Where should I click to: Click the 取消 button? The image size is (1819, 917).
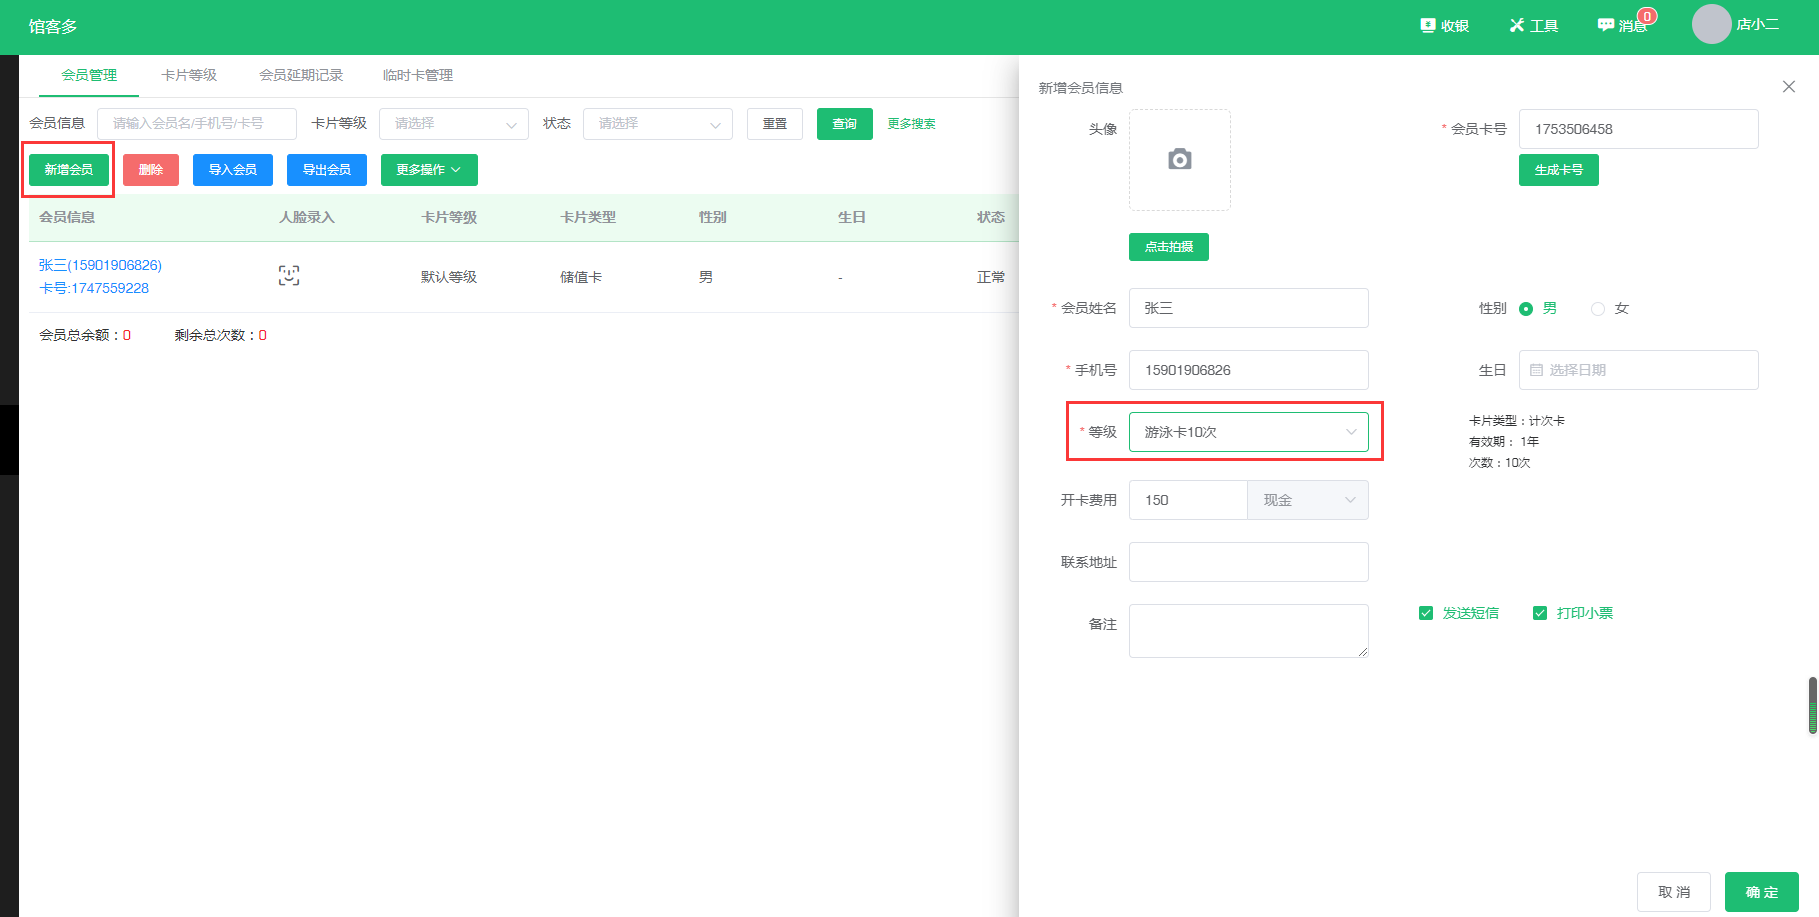click(x=1674, y=892)
